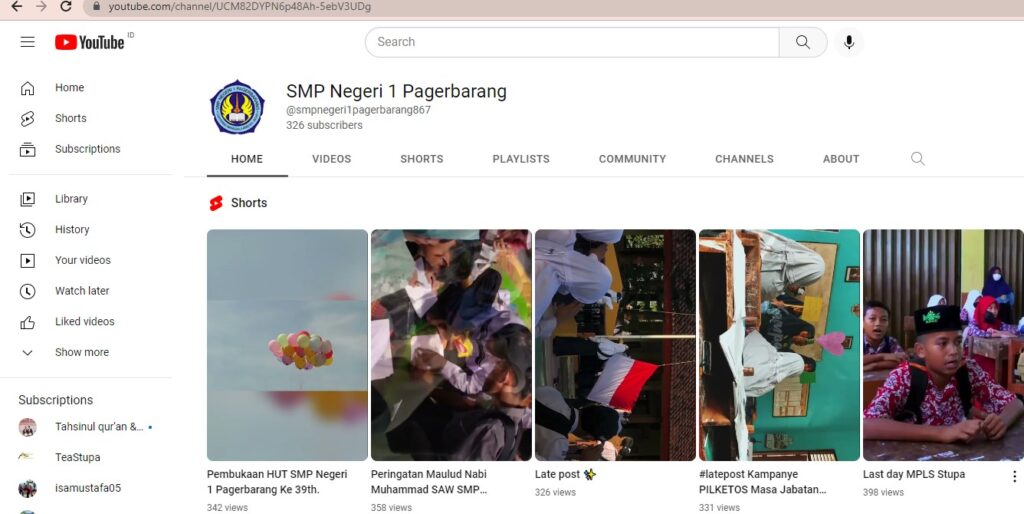Click in the Search input field
Image resolution: width=1024 pixels, height=514 pixels.
point(570,42)
